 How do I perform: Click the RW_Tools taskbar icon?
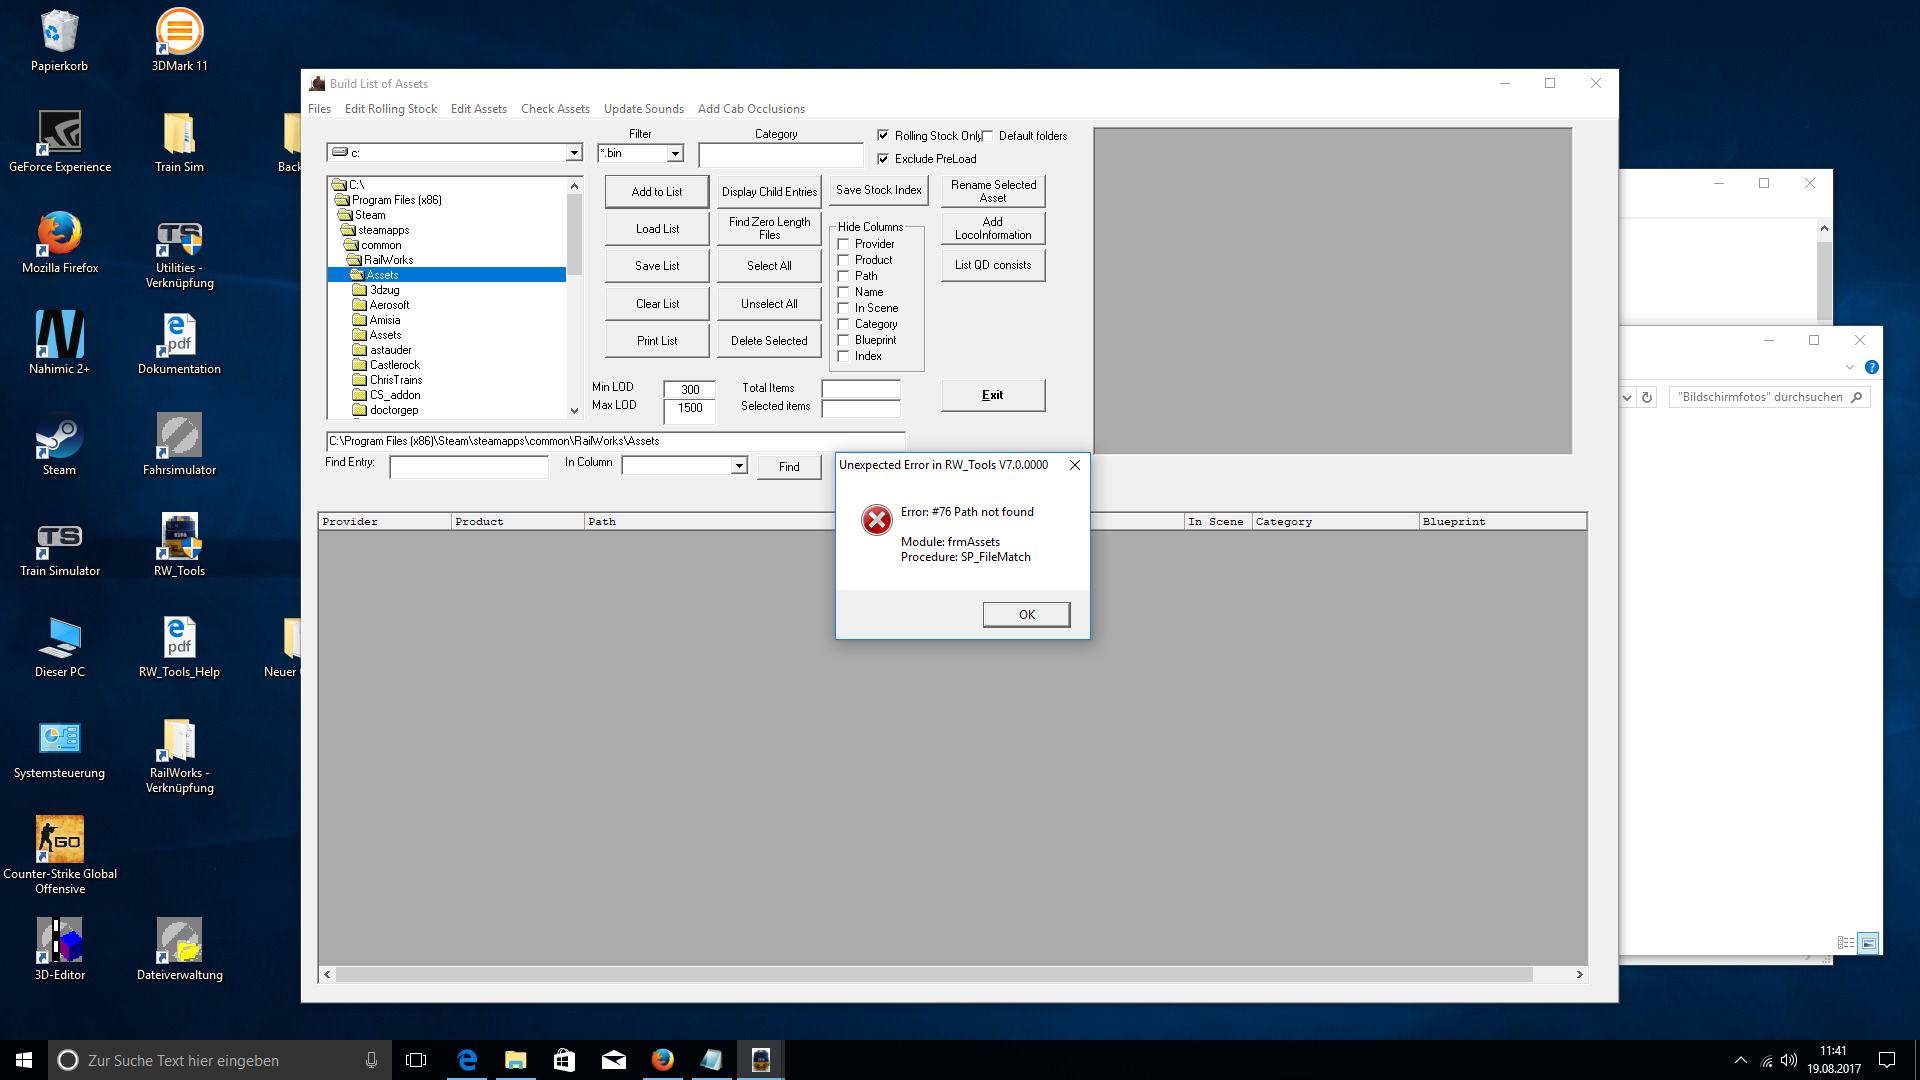pyautogui.click(x=761, y=1060)
